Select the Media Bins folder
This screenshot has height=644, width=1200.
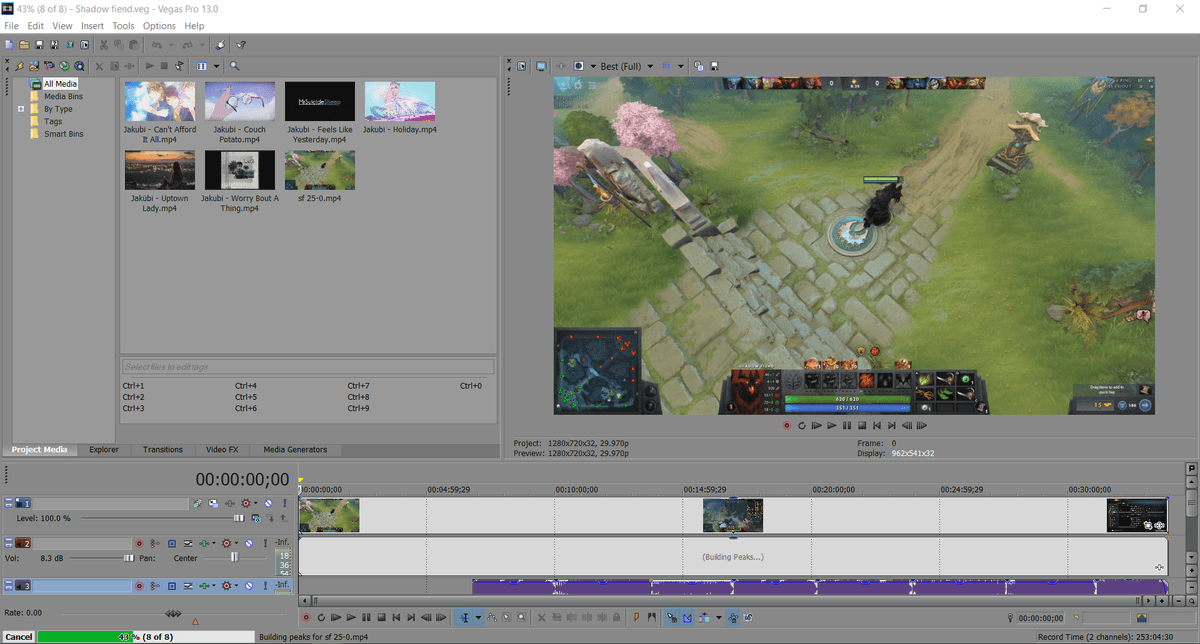[x=63, y=96]
